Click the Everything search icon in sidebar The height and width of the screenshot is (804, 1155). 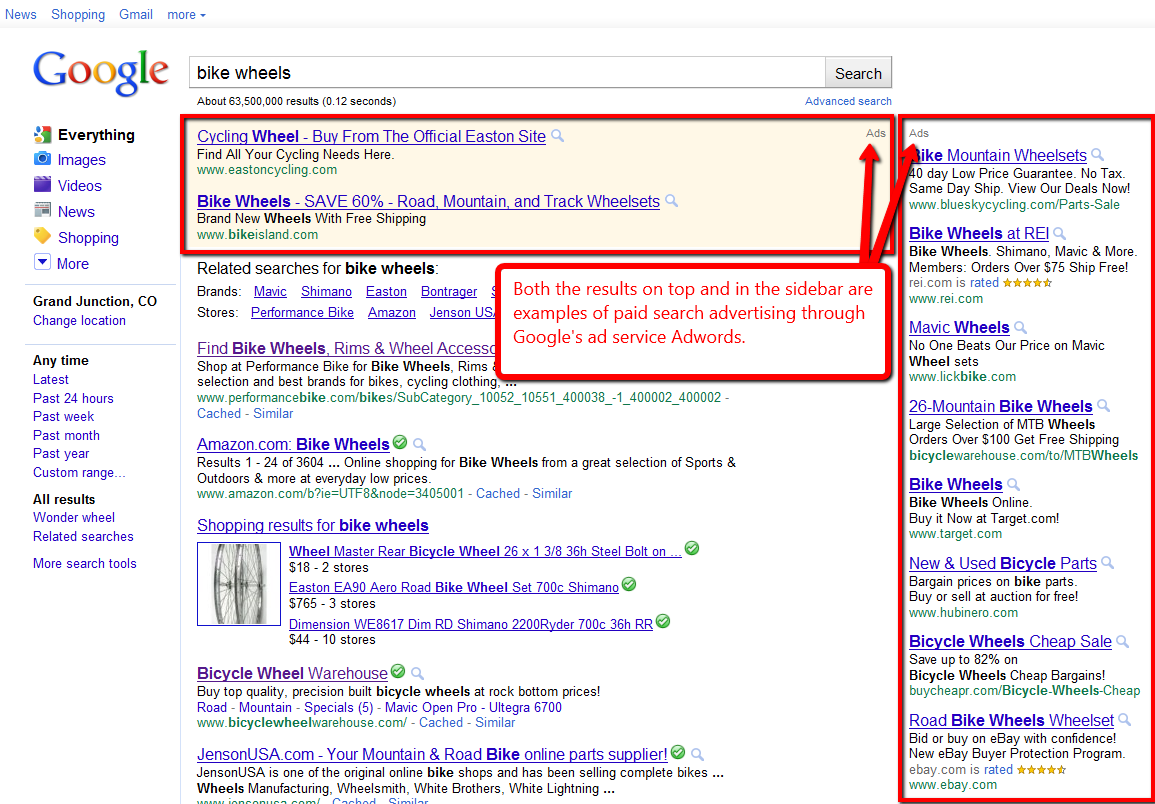tap(42, 135)
